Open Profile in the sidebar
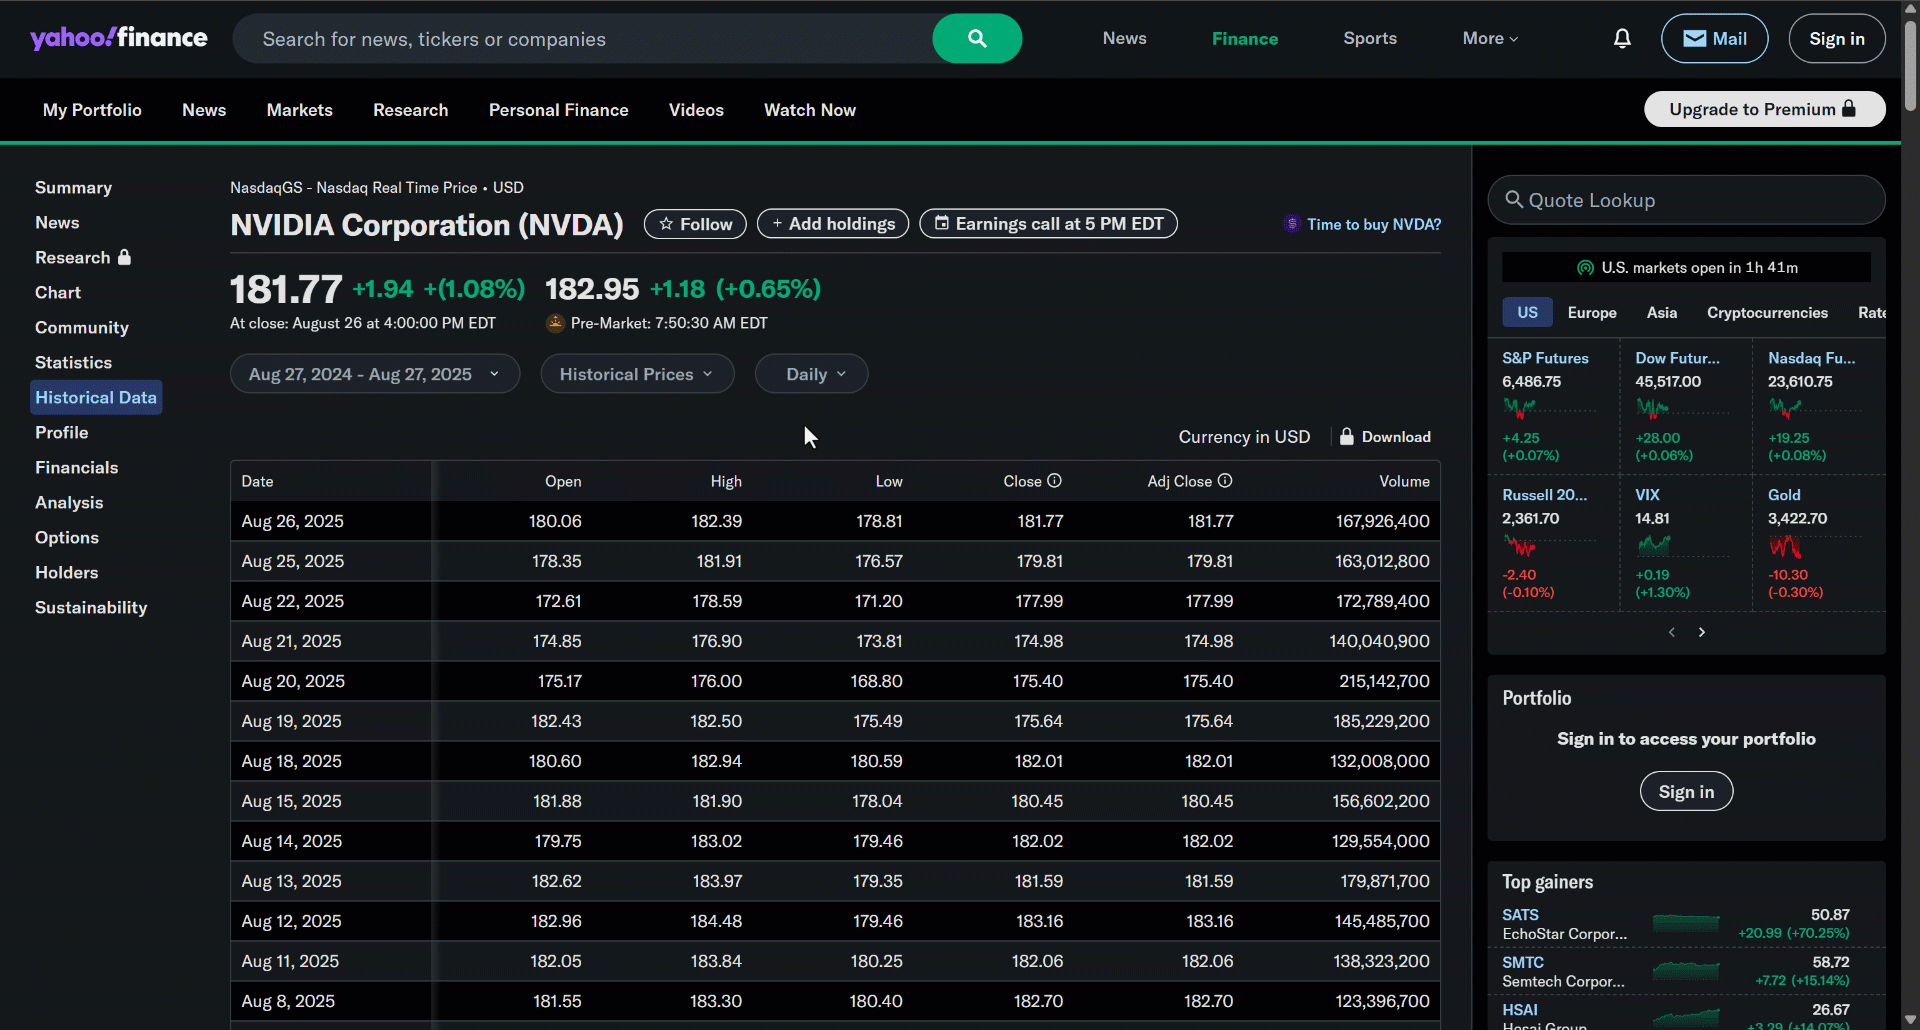Viewport: 1920px width, 1030px height. [62, 432]
